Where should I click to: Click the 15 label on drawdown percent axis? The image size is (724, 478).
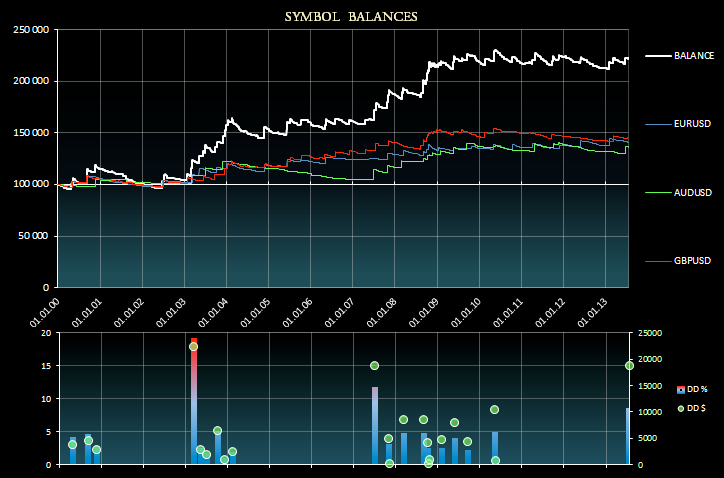(x=46, y=366)
